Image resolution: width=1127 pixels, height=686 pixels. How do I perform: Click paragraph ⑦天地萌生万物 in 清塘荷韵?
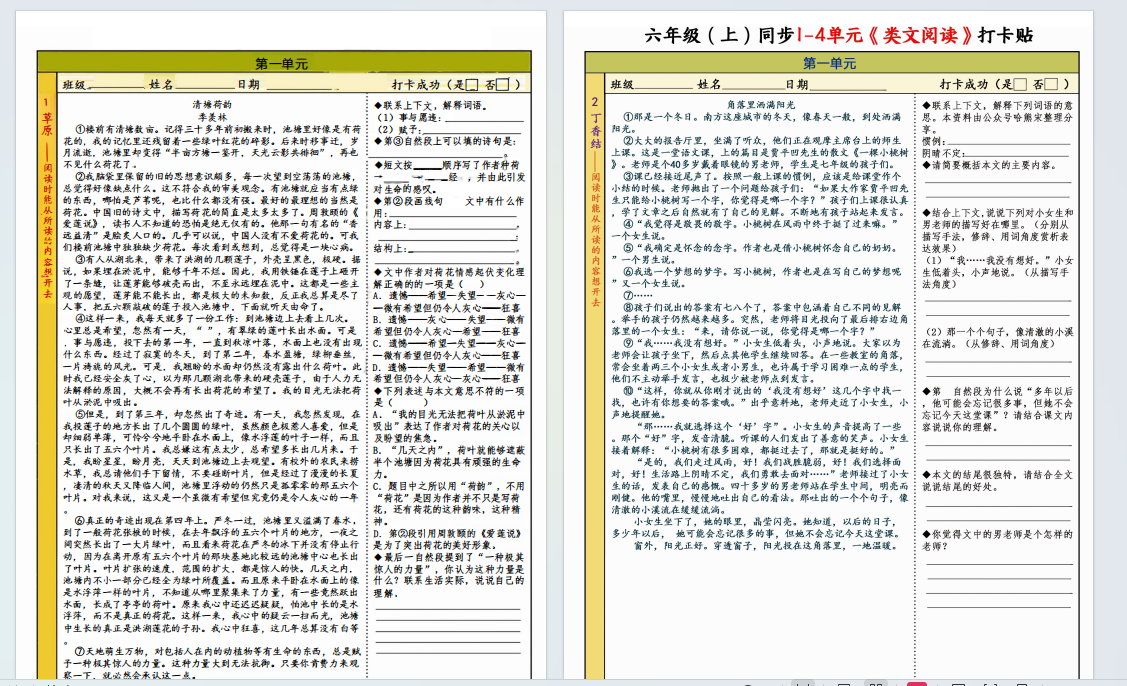click(x=212, y=663)
